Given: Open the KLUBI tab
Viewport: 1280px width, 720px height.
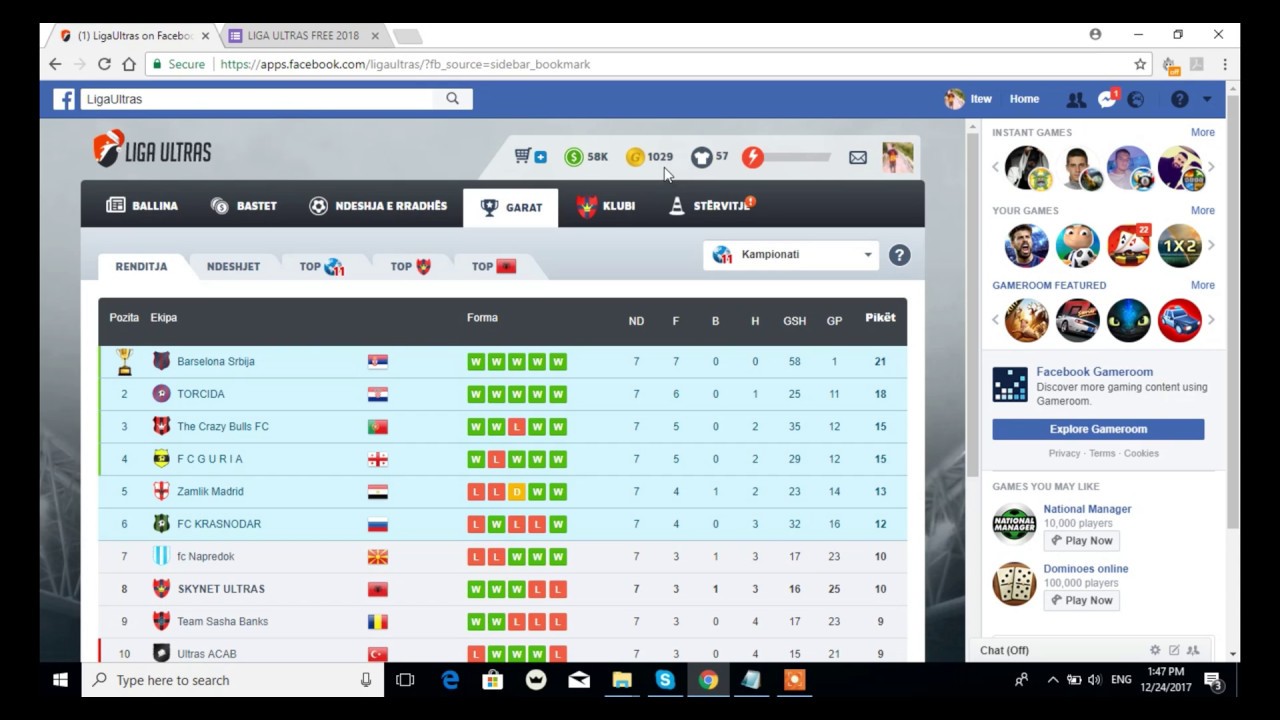Looking at the screenshot, I should point(606,206).
